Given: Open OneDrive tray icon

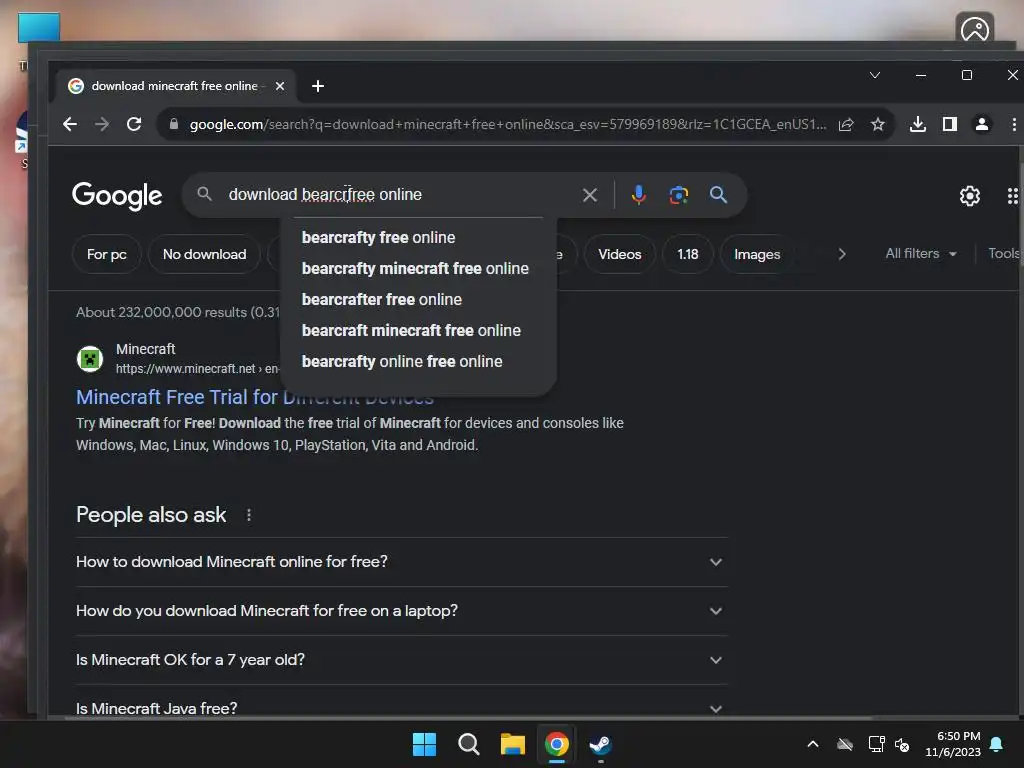Looking at the screenshot, I should pyautogui.click(x=845, y=744).
